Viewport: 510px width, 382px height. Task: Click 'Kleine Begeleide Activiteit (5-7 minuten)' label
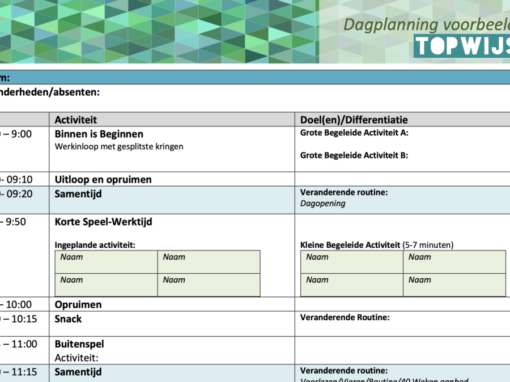[377, 245]
